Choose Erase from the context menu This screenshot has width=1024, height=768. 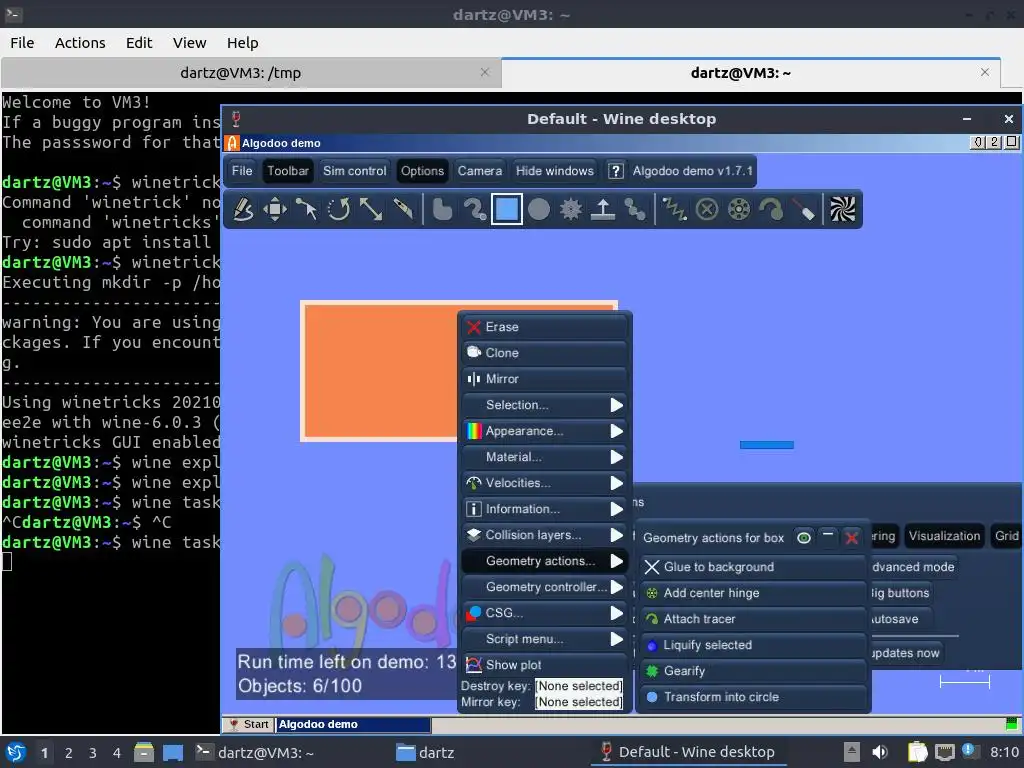545,327
